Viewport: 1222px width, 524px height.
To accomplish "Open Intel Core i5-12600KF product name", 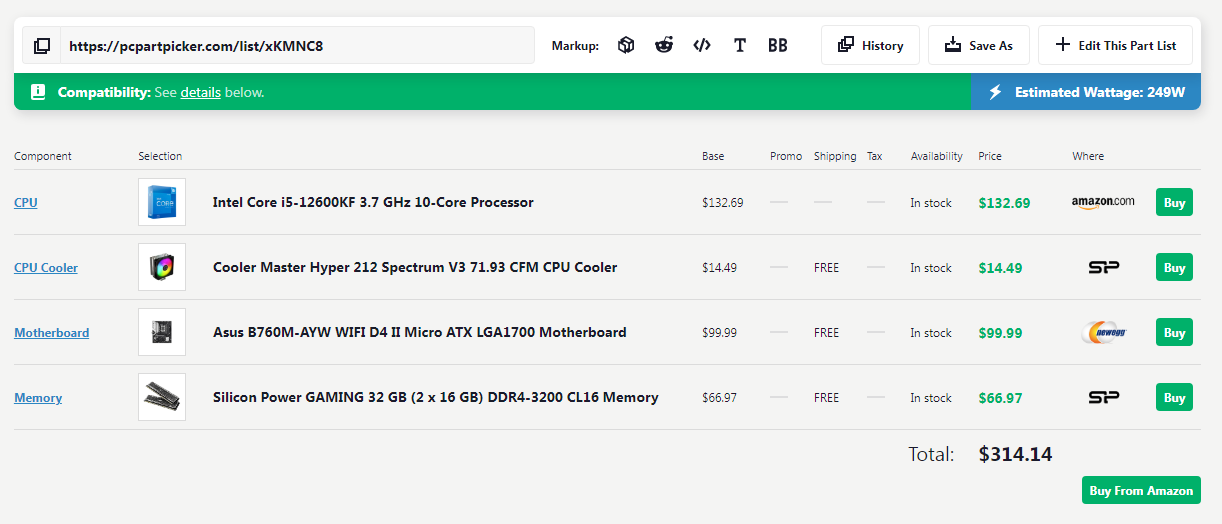I will pos(373,202).
